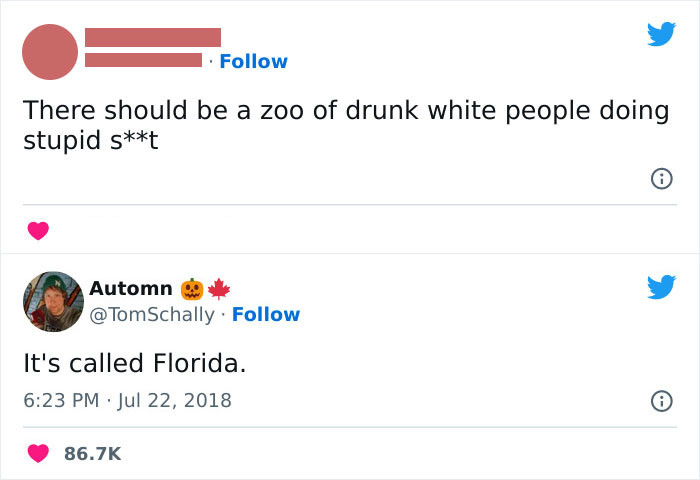The image size is (700, 480).
Task: Open the info icon beside the 2018 timestamp
Action: [660, 401]
